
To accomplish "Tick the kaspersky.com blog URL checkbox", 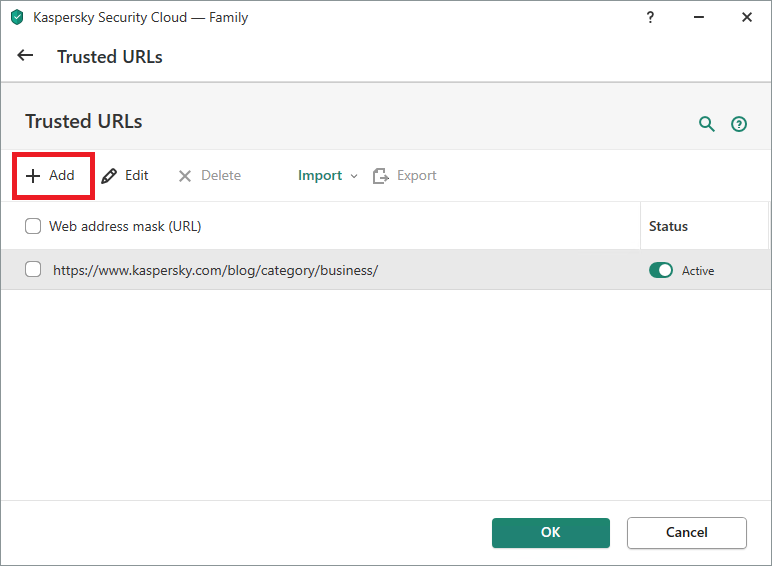I will 33,269.
